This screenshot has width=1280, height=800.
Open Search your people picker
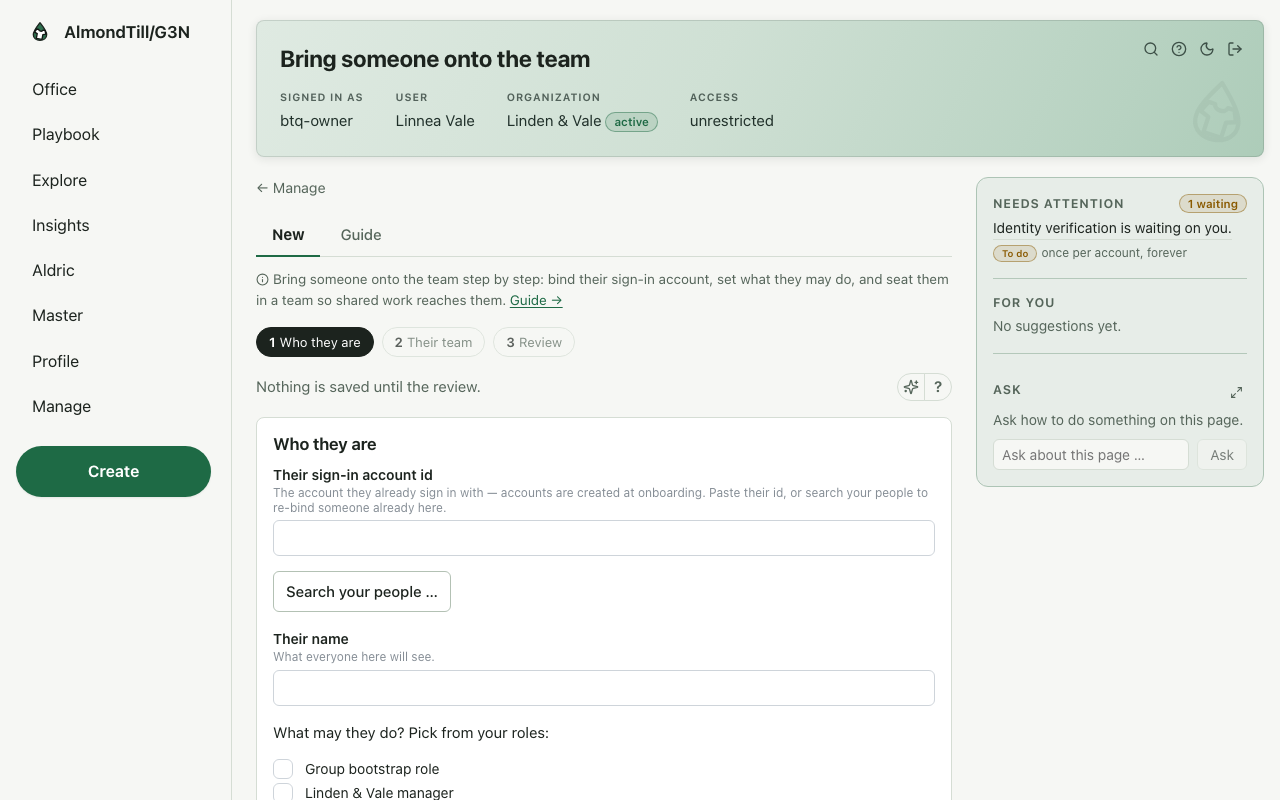(x=362, y=591)
